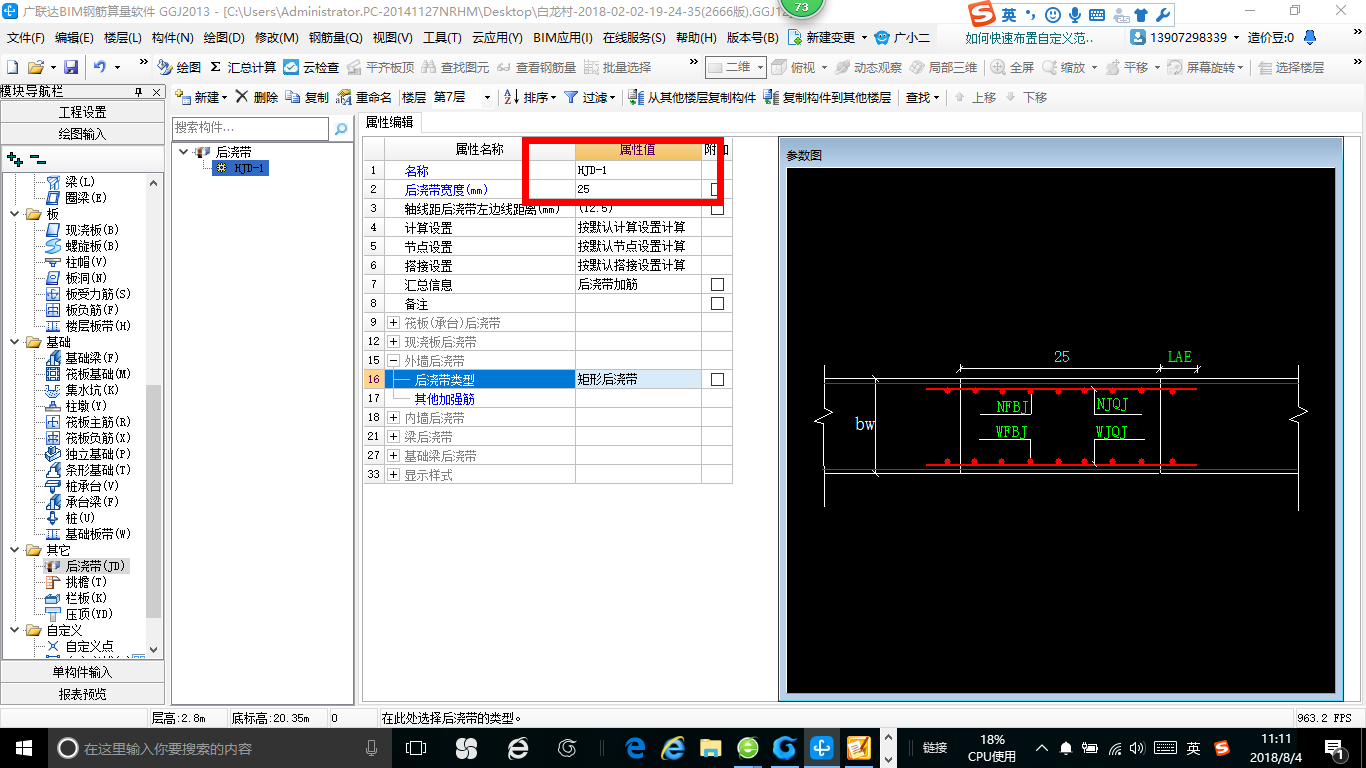Click the new file icon
The image size is (1366, 768).
12,67
